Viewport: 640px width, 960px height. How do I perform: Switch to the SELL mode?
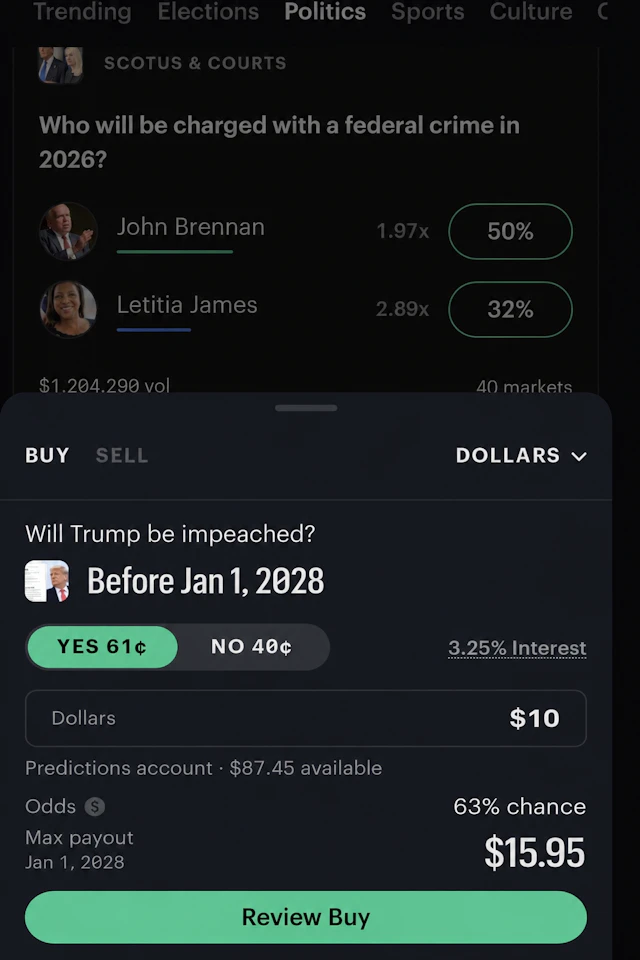pos(122,455)
